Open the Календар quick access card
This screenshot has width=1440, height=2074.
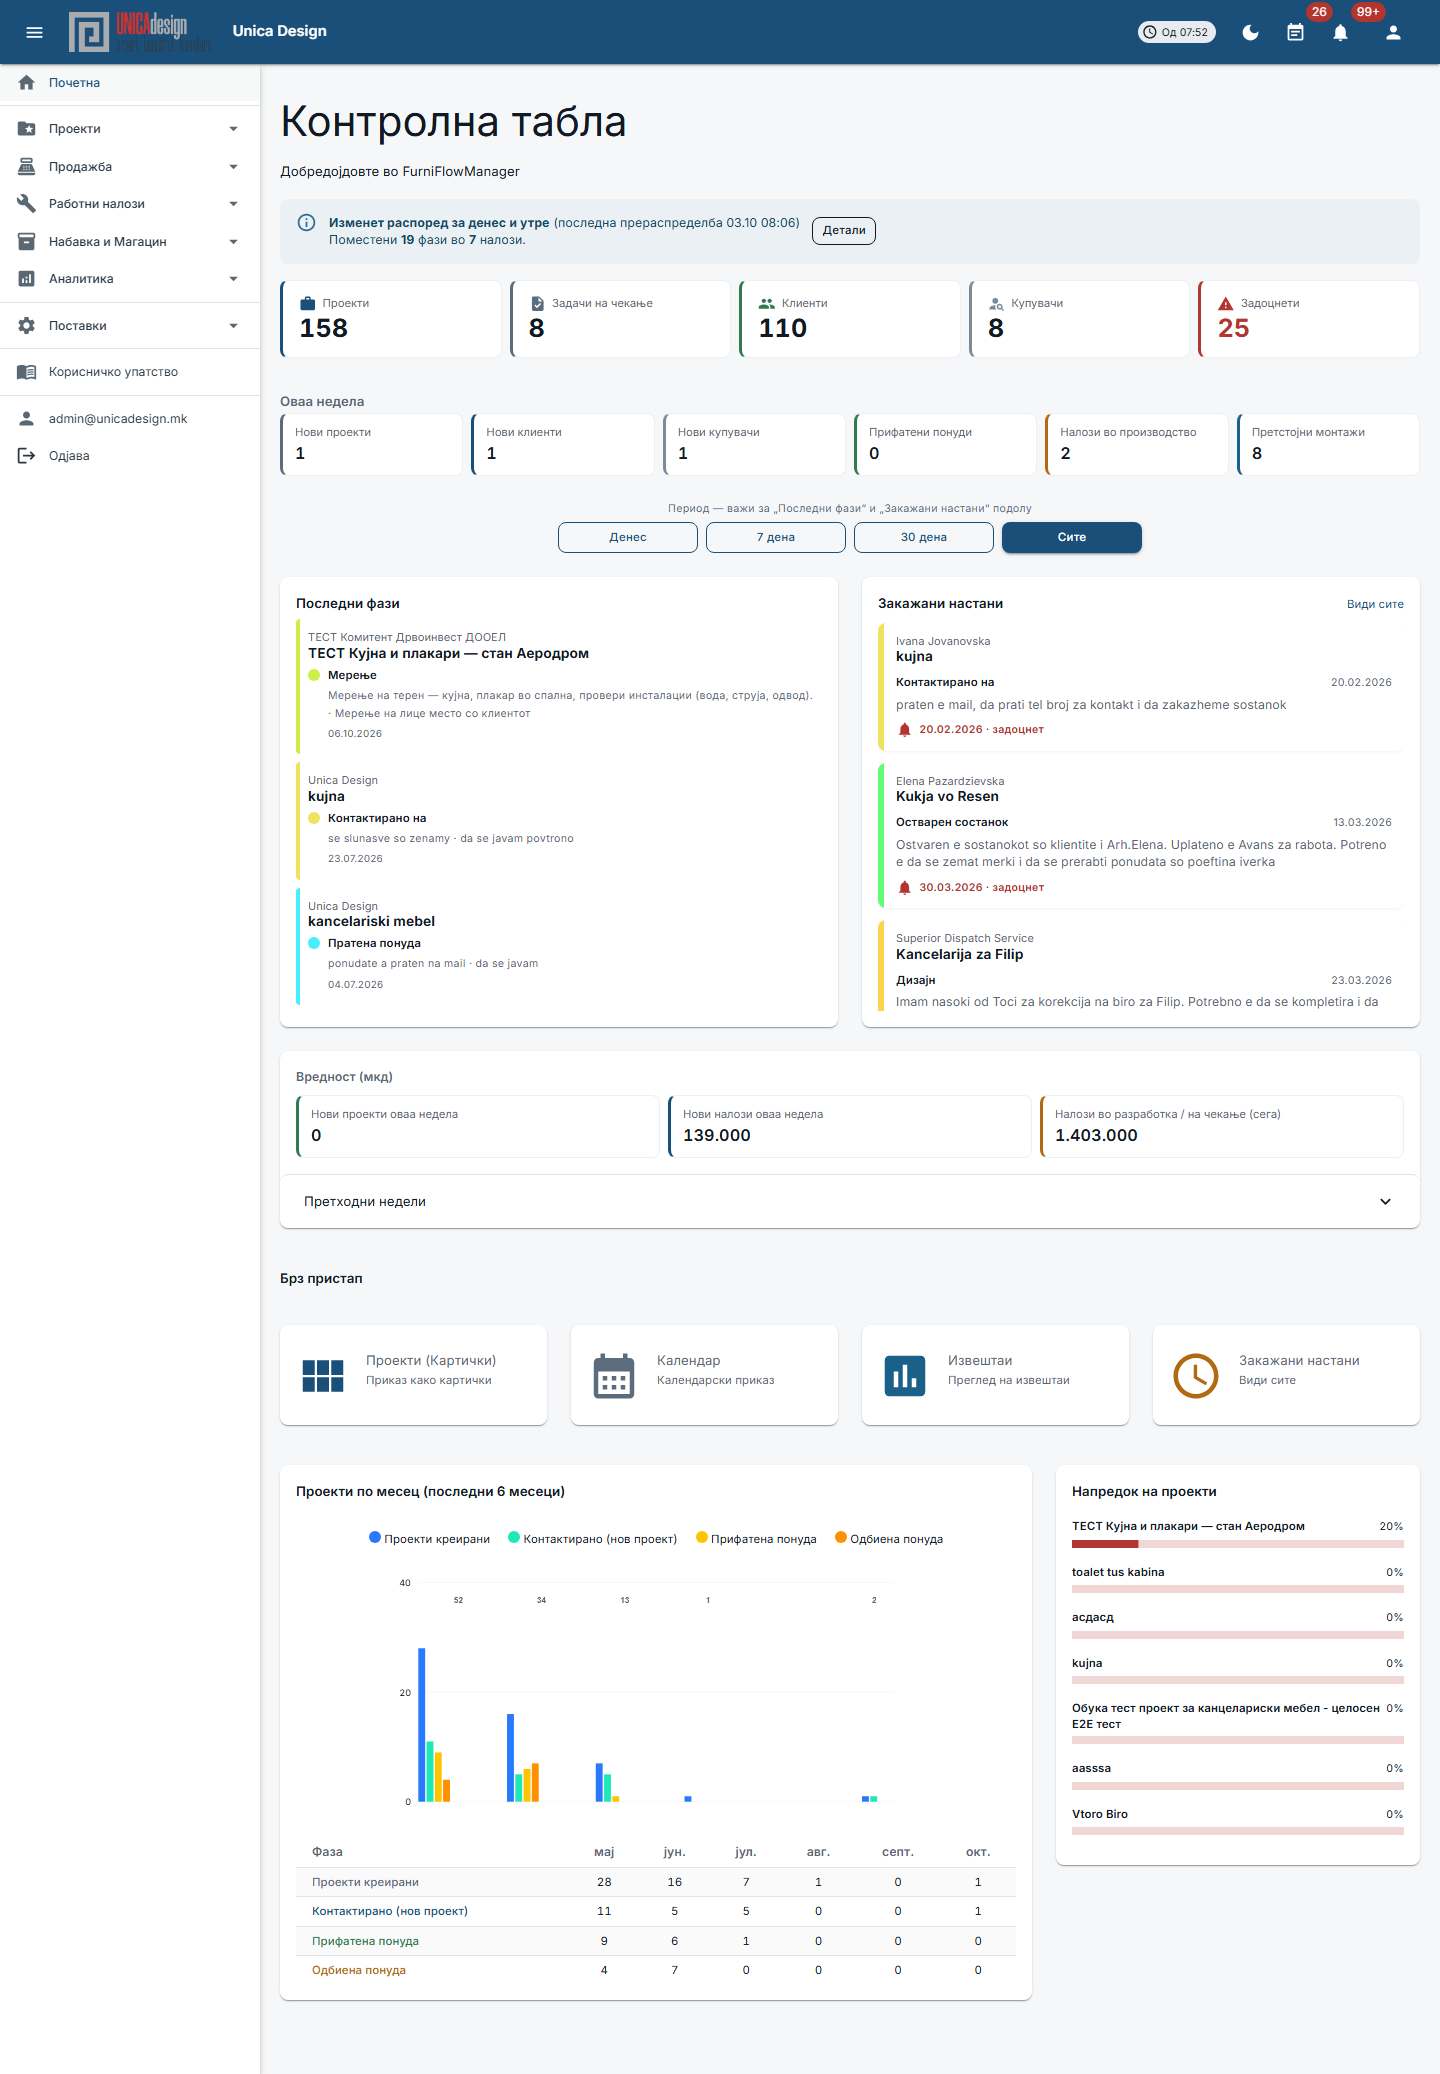704,1375
